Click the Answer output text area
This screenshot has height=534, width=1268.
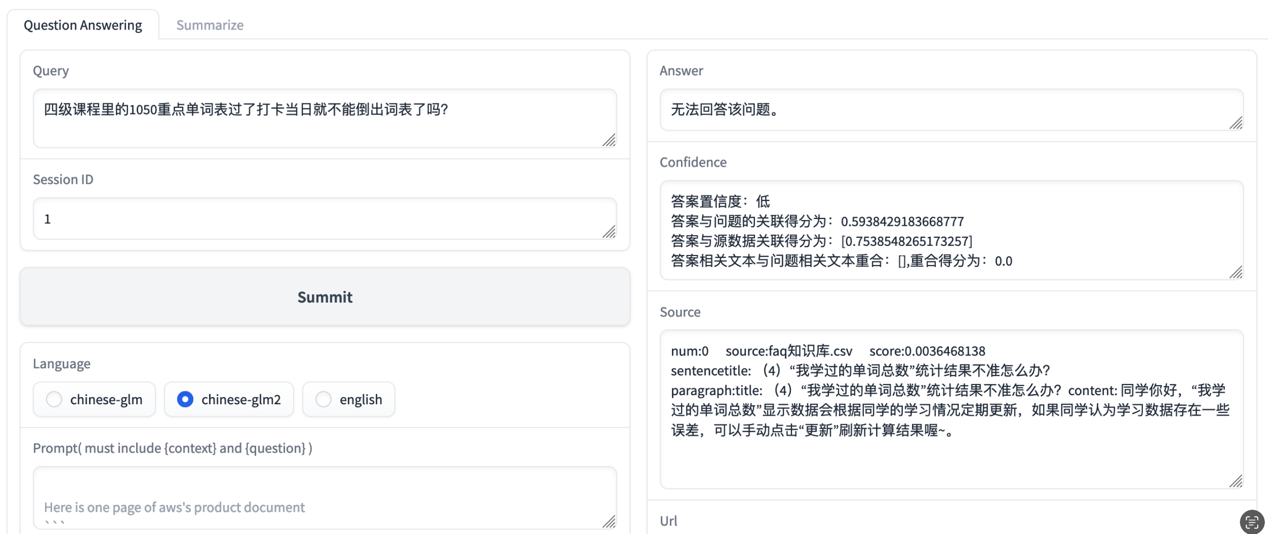click(x=951, y=109)
